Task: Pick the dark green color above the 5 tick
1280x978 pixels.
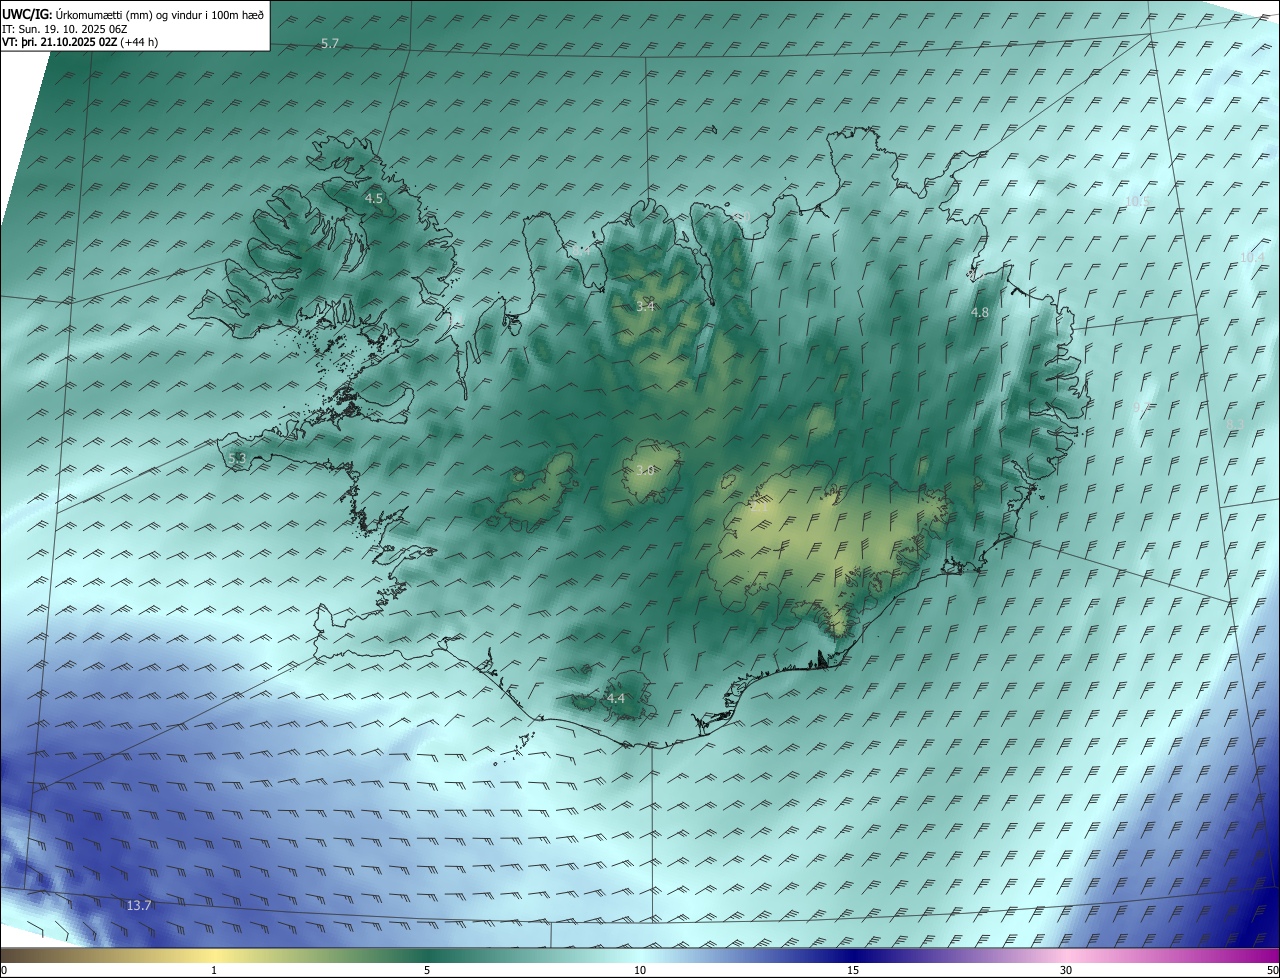Action: [427, 955]
